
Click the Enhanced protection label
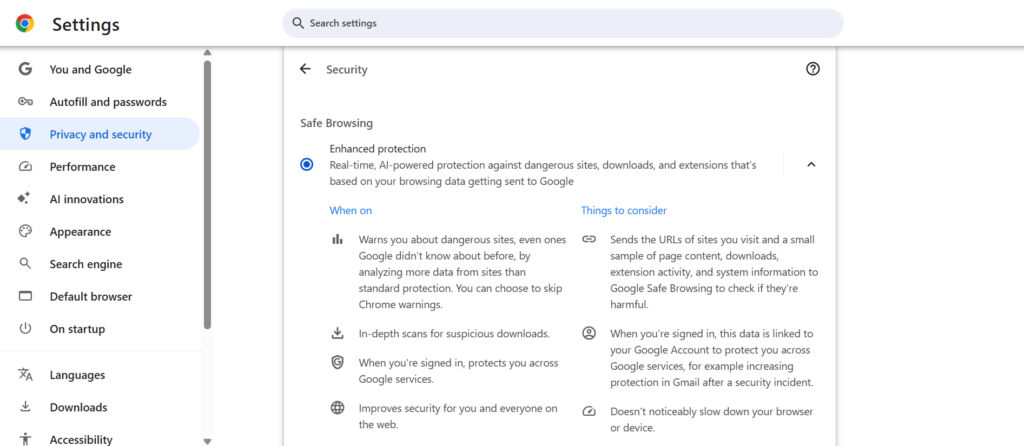tap(377, 149)
